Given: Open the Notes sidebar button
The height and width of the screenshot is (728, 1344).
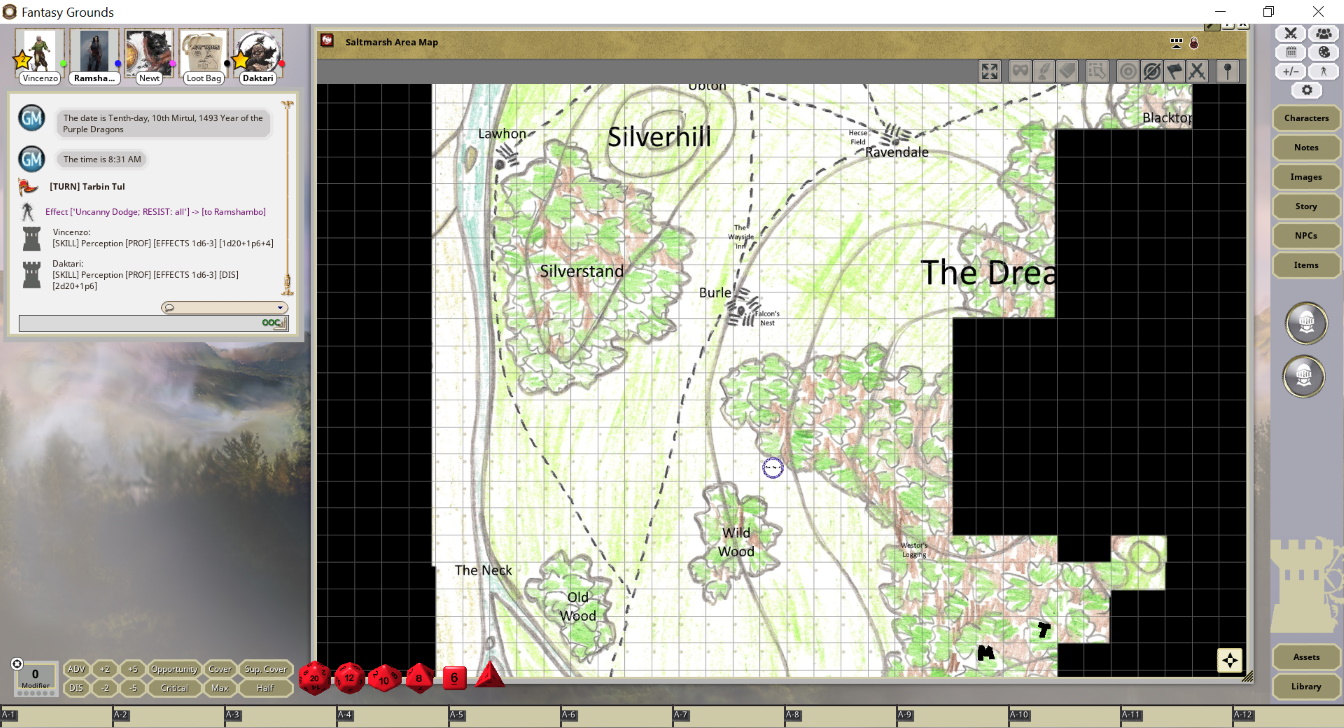Looking at the screenshot, I should (x=1306, y=147).
